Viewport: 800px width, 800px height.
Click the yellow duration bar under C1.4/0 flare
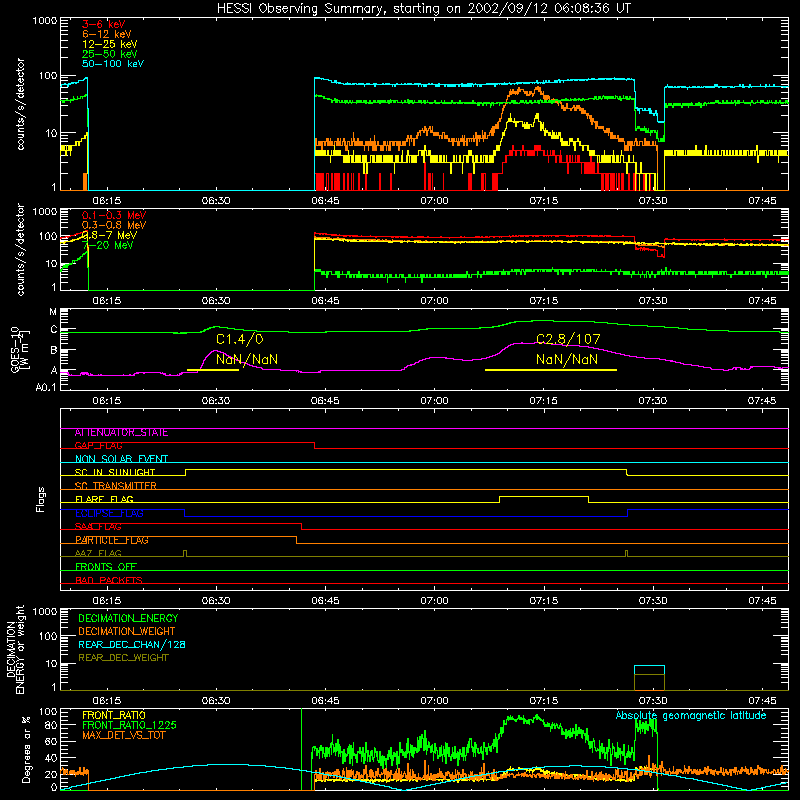tap(213, 370)
